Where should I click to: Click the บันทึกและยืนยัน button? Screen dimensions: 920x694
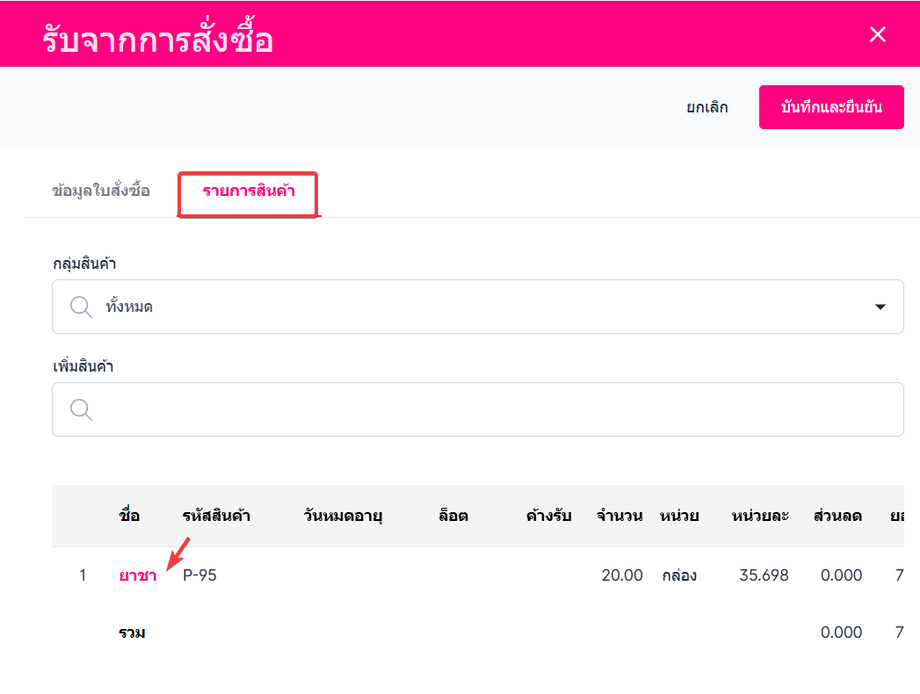click(x=831, y=107)
